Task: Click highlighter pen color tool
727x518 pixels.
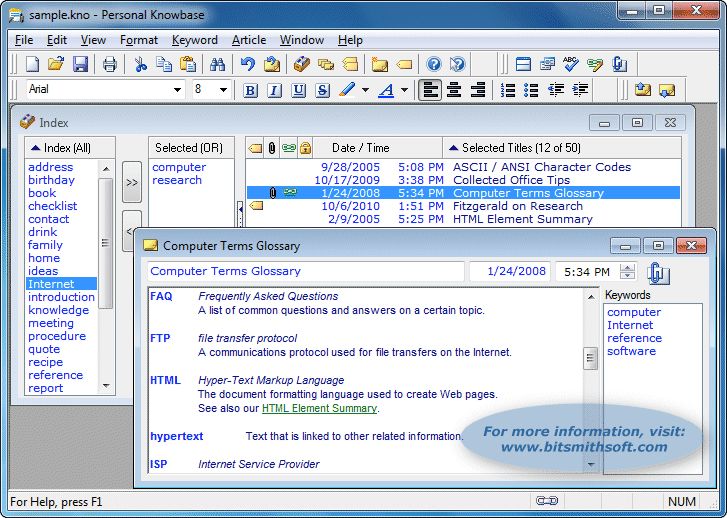Action: pos(347,90)
